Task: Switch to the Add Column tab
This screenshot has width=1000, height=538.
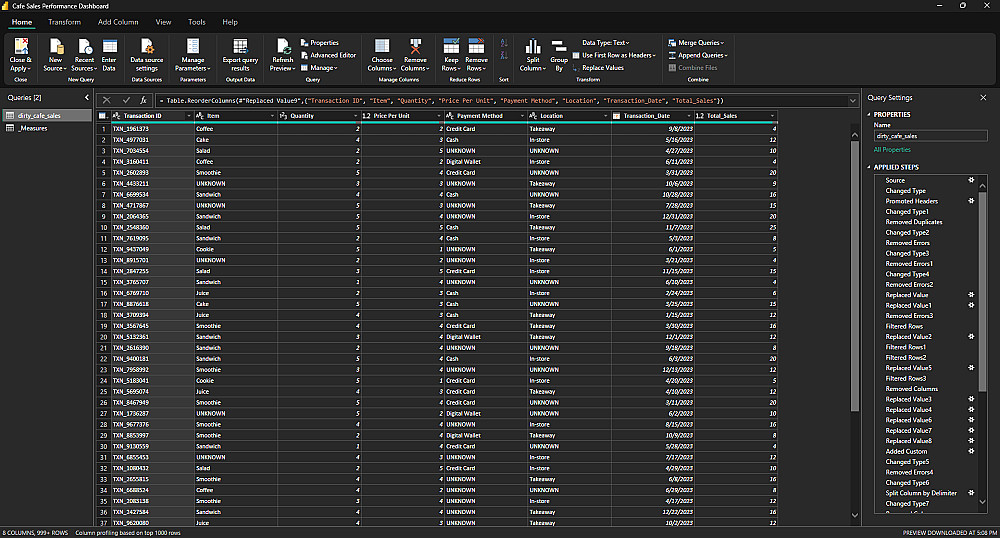Action: click(x=118, y=21)
